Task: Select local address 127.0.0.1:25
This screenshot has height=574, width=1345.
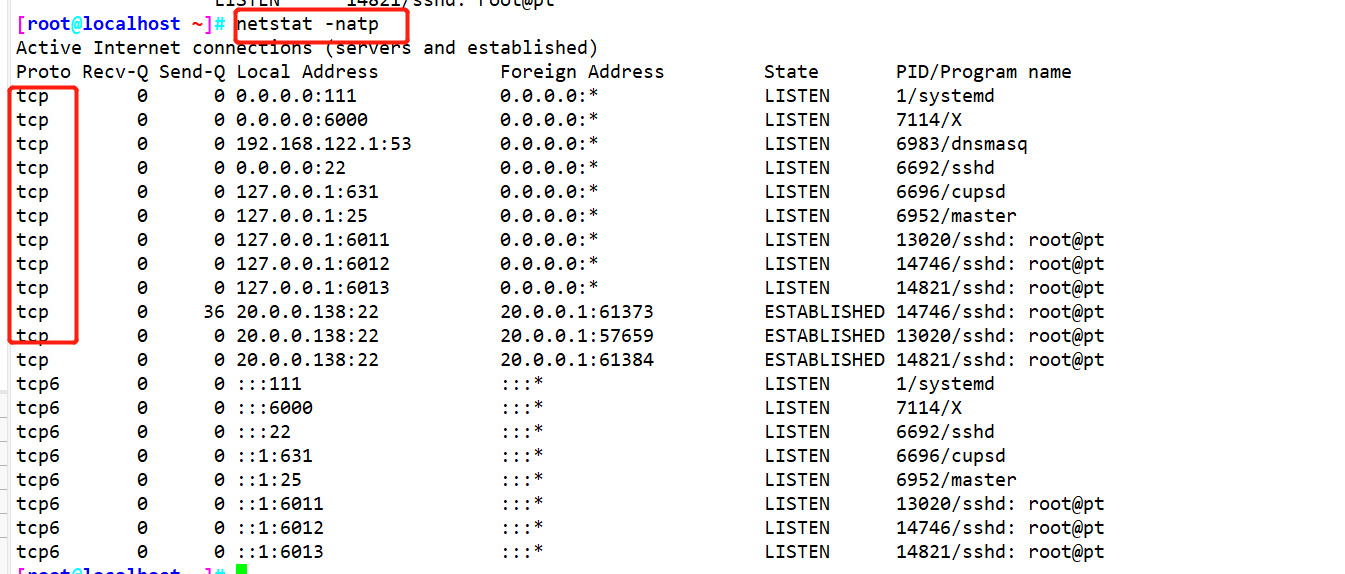Action: 302,216
